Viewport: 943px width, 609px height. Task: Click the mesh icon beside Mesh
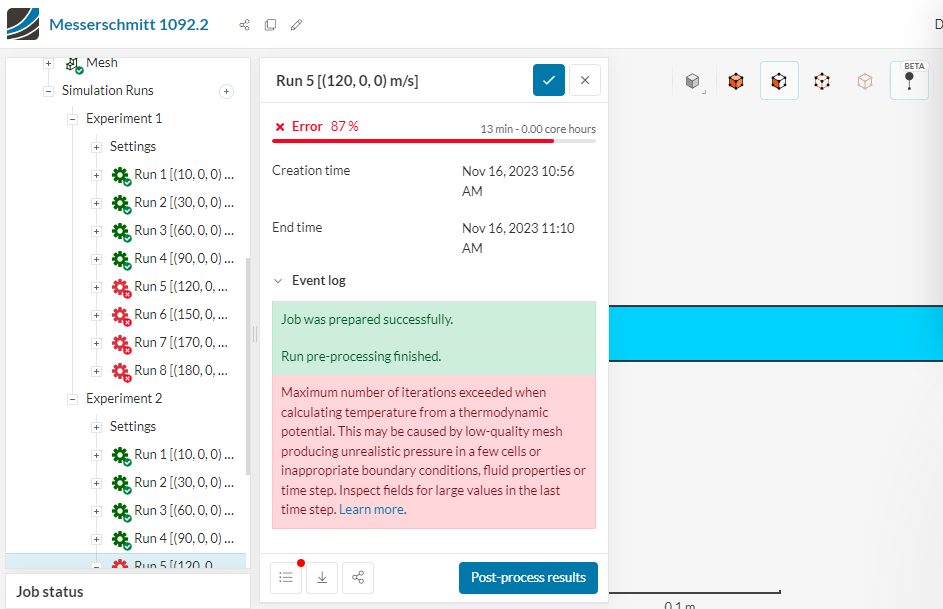coord(74,64)
